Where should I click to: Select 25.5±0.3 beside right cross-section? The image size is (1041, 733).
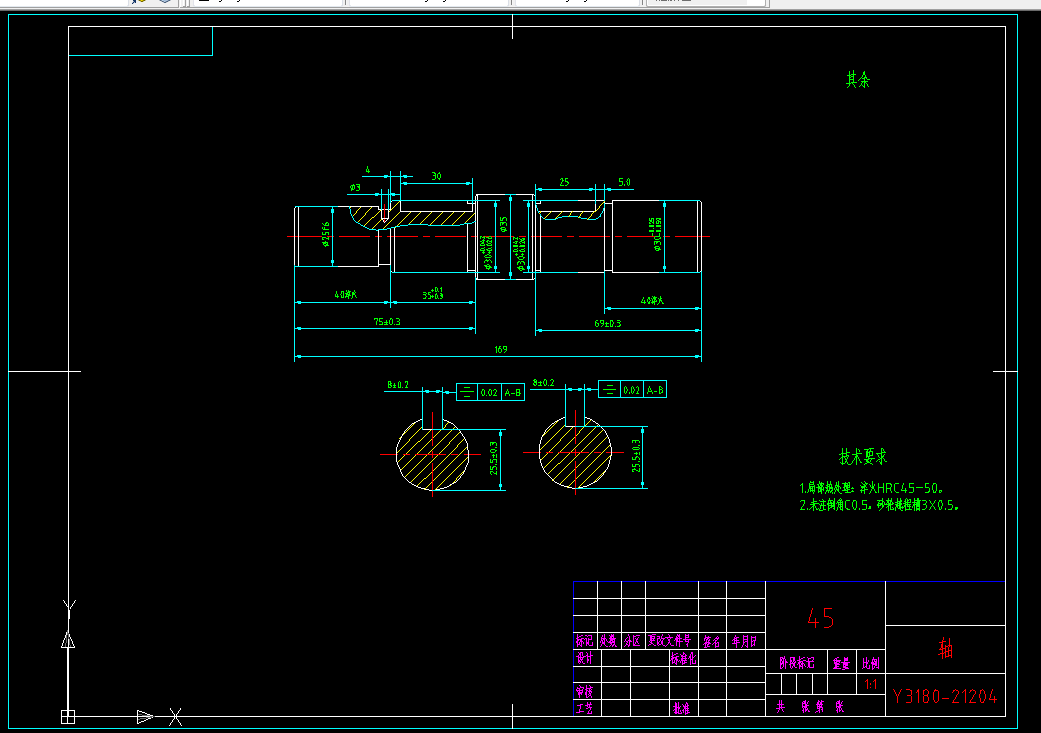[x=636, y=455]
